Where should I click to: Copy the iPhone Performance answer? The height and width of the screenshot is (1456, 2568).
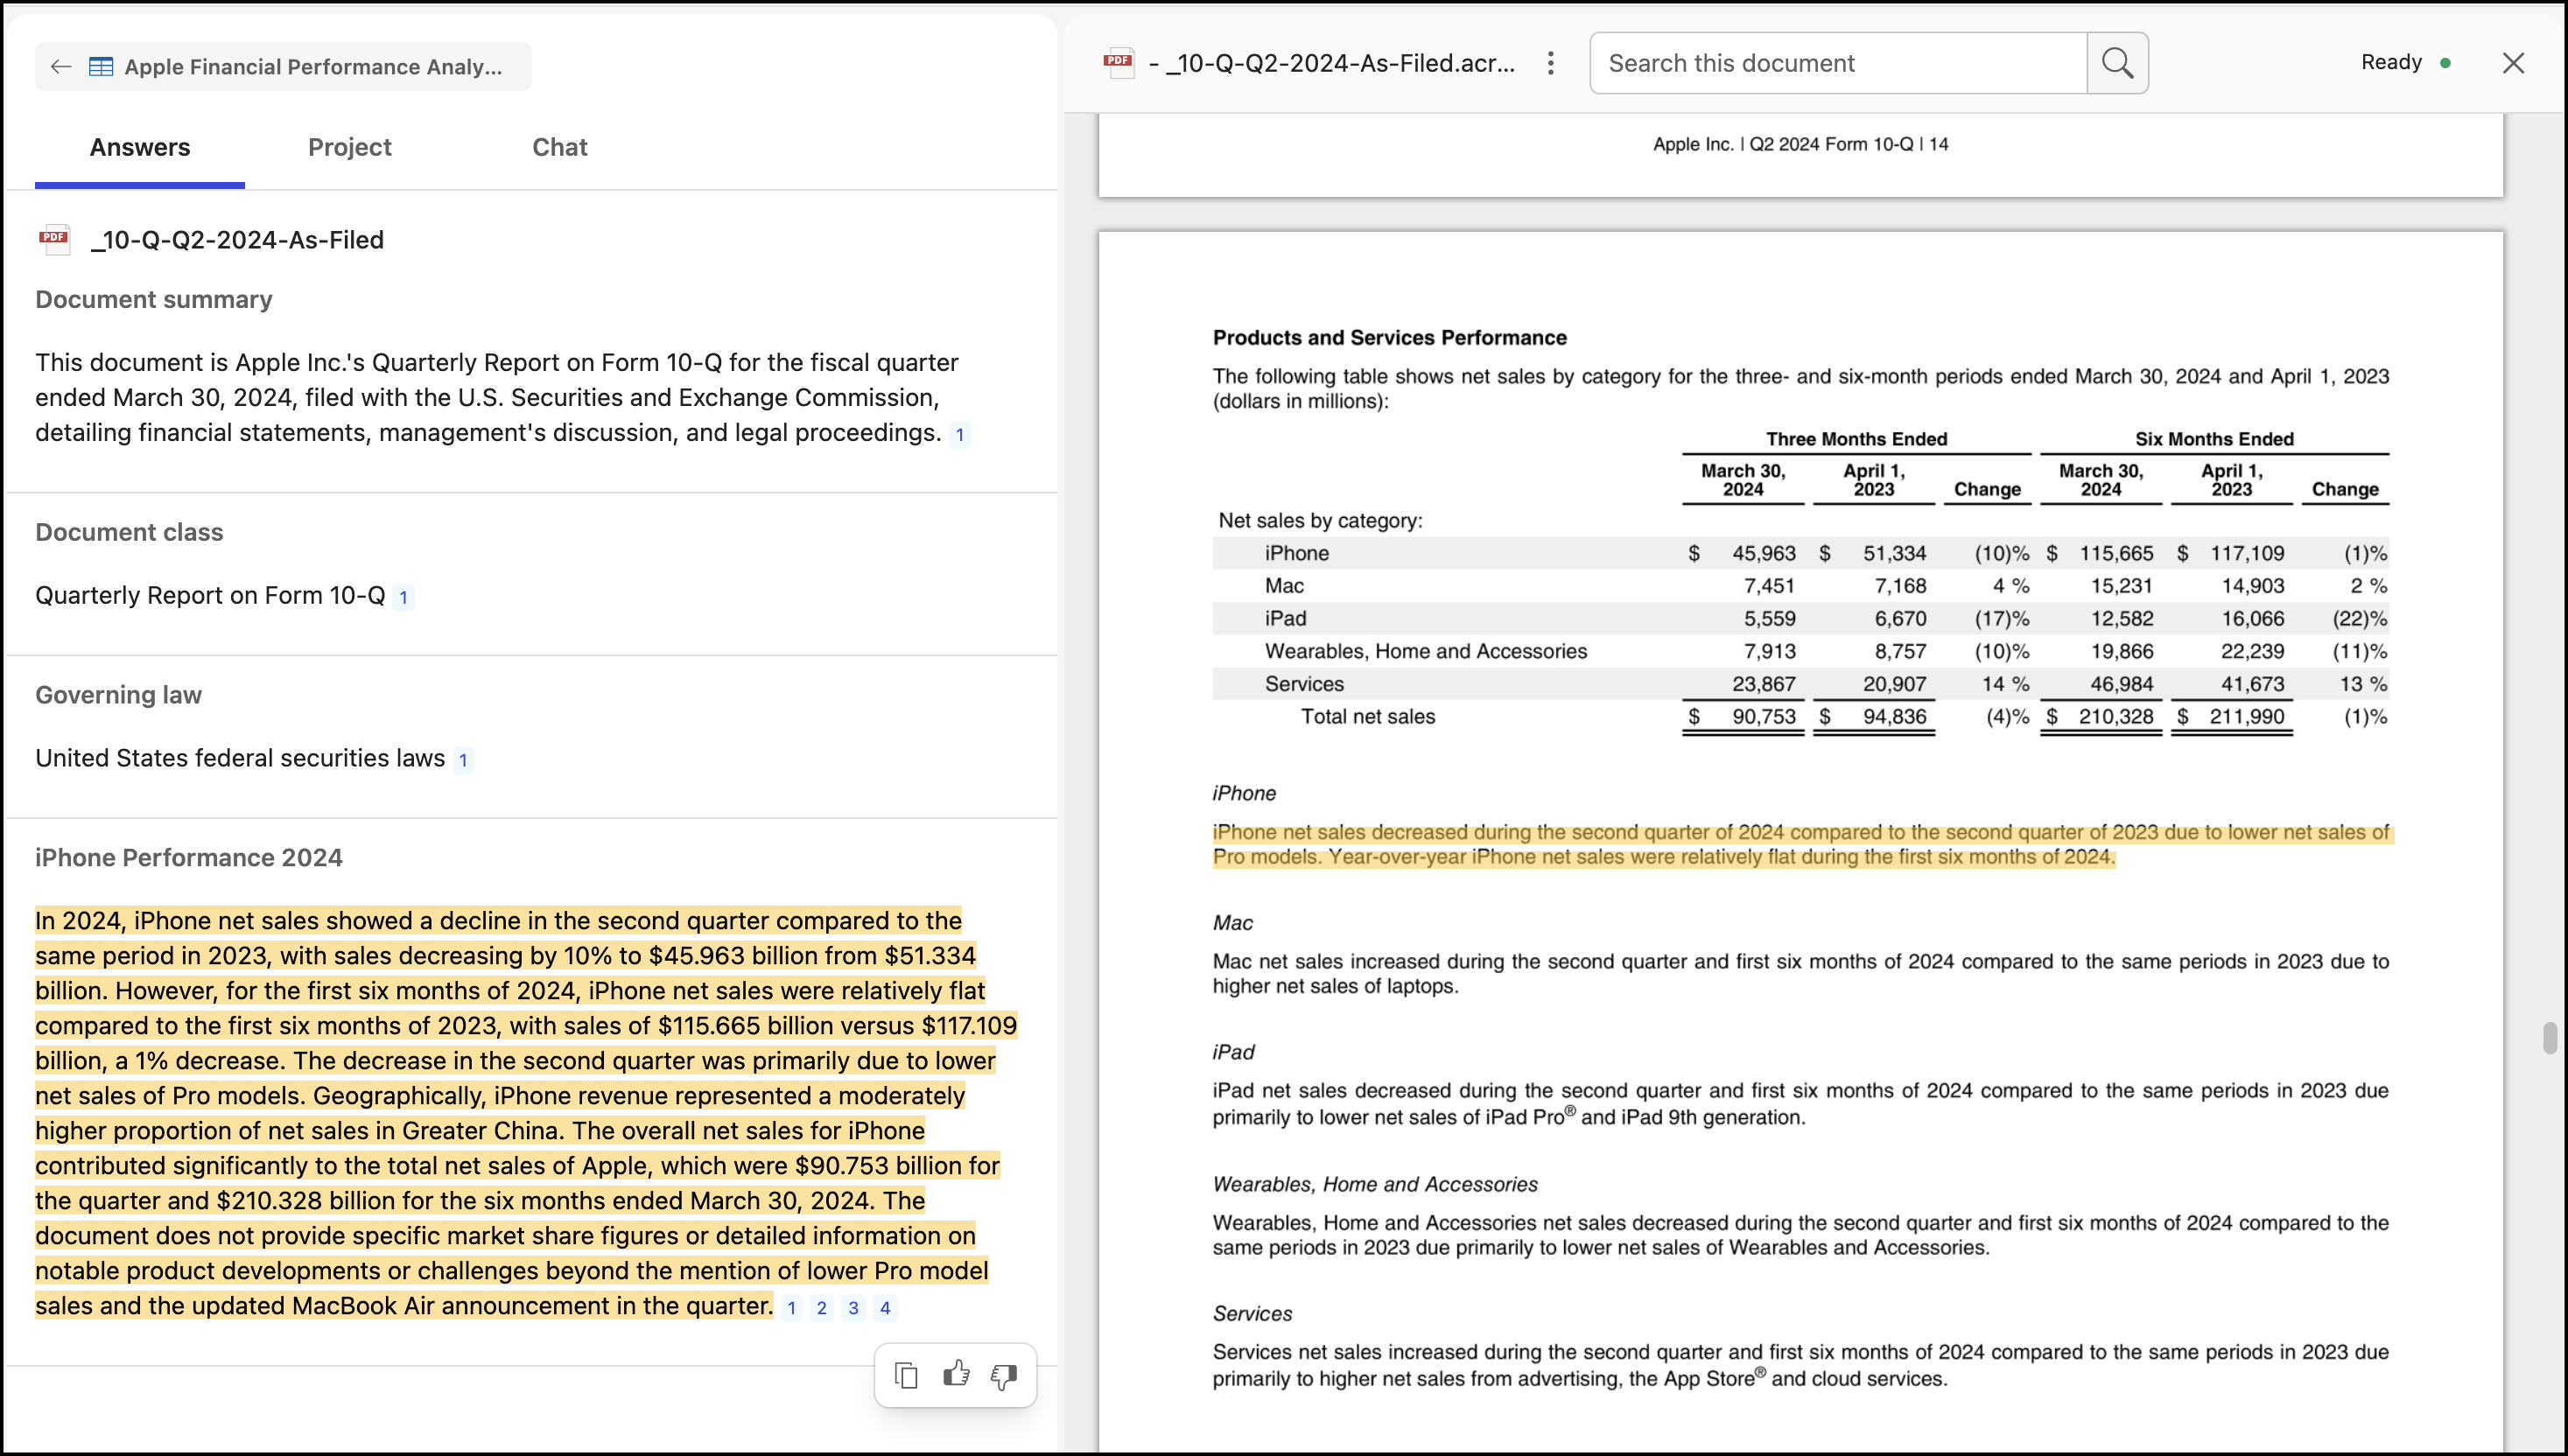coord(906,1375)
